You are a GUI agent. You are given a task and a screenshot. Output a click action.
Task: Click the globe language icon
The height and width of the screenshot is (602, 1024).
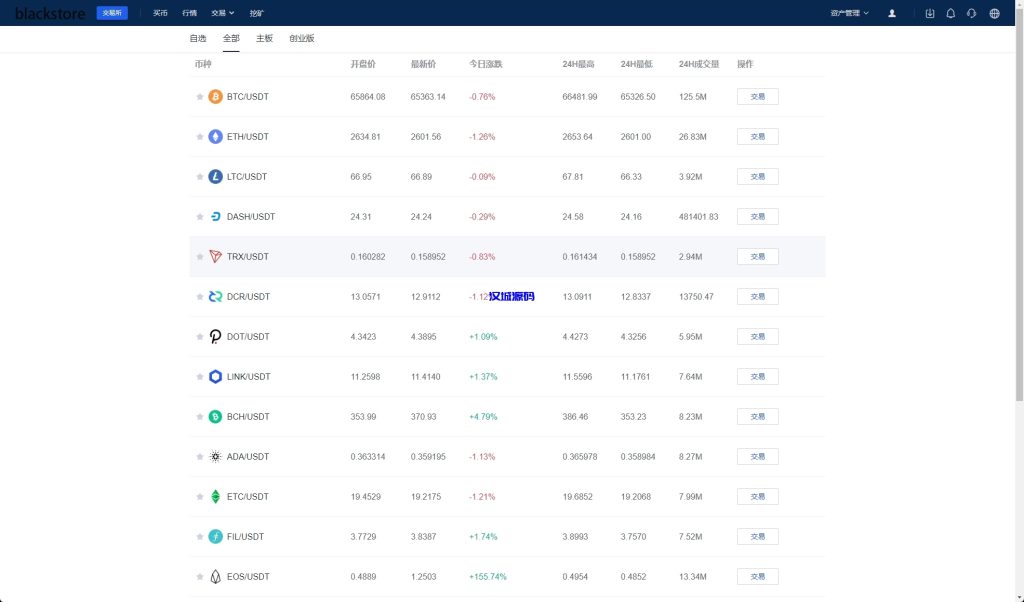[x=994, y=13]
